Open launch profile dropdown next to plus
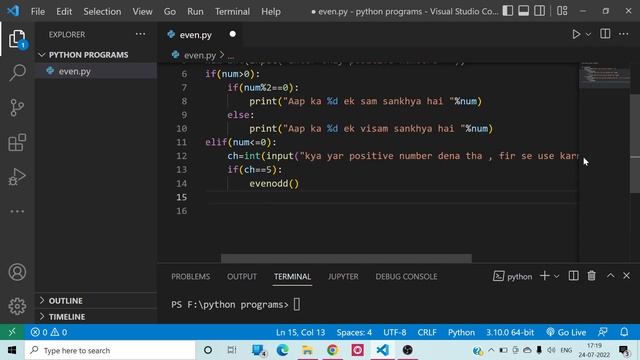 [556, 276]
